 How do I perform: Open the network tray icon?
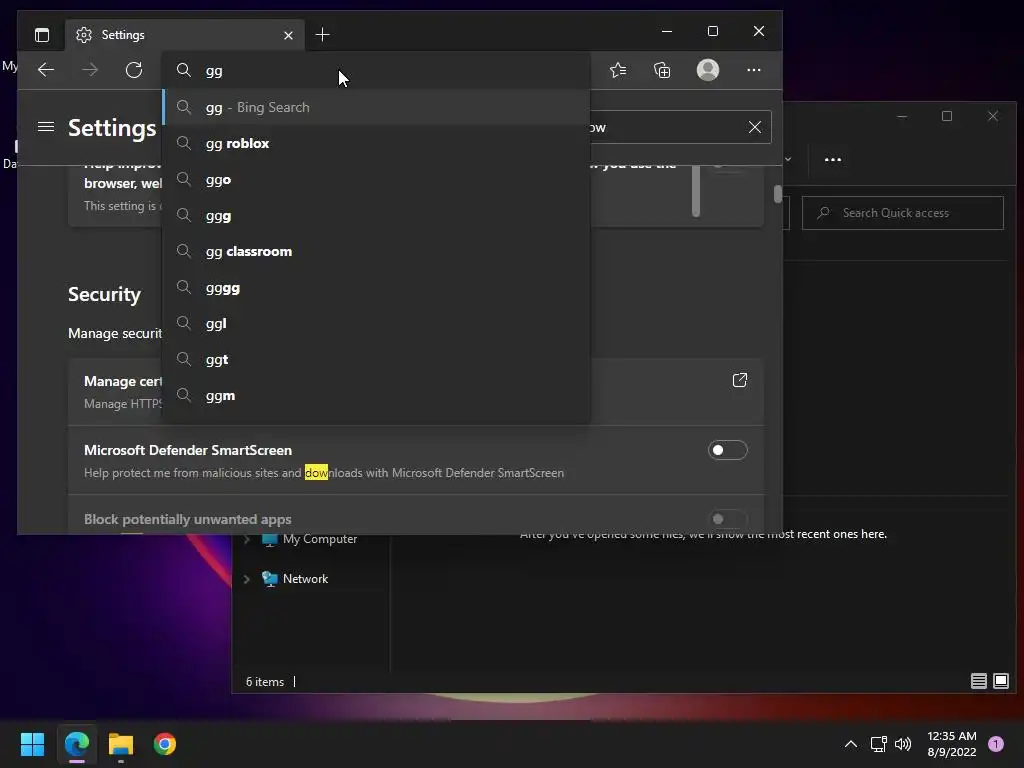878,744
